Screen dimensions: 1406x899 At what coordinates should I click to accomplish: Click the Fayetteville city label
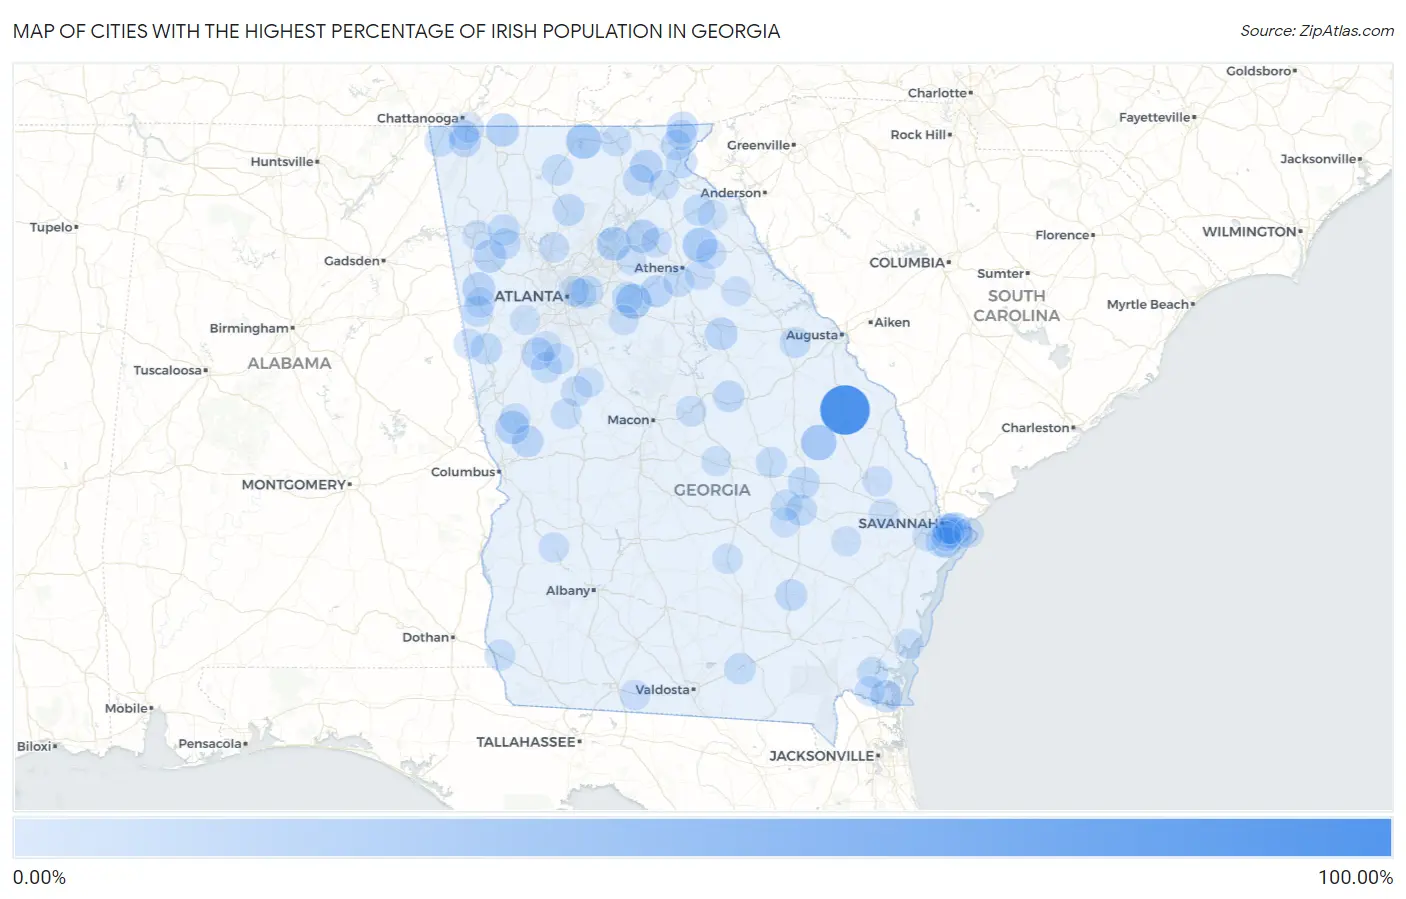tap(1155, 117)
